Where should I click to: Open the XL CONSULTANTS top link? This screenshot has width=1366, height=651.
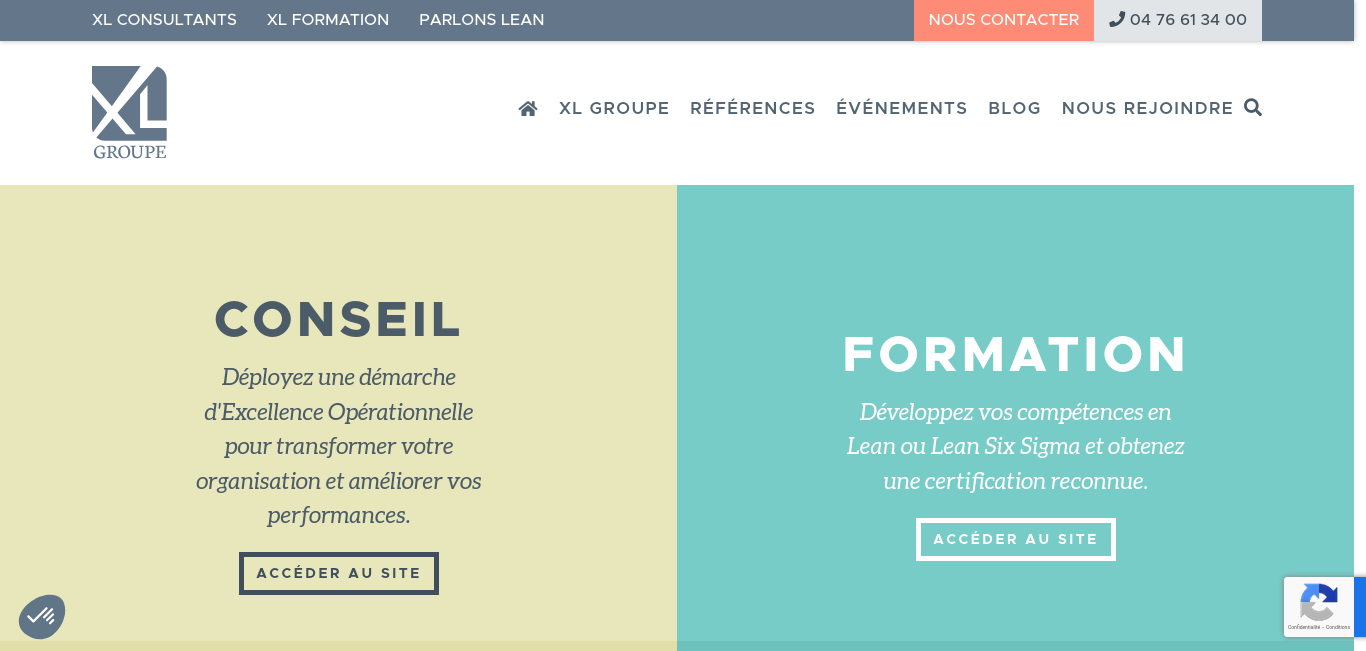click(x=164, y=20)
